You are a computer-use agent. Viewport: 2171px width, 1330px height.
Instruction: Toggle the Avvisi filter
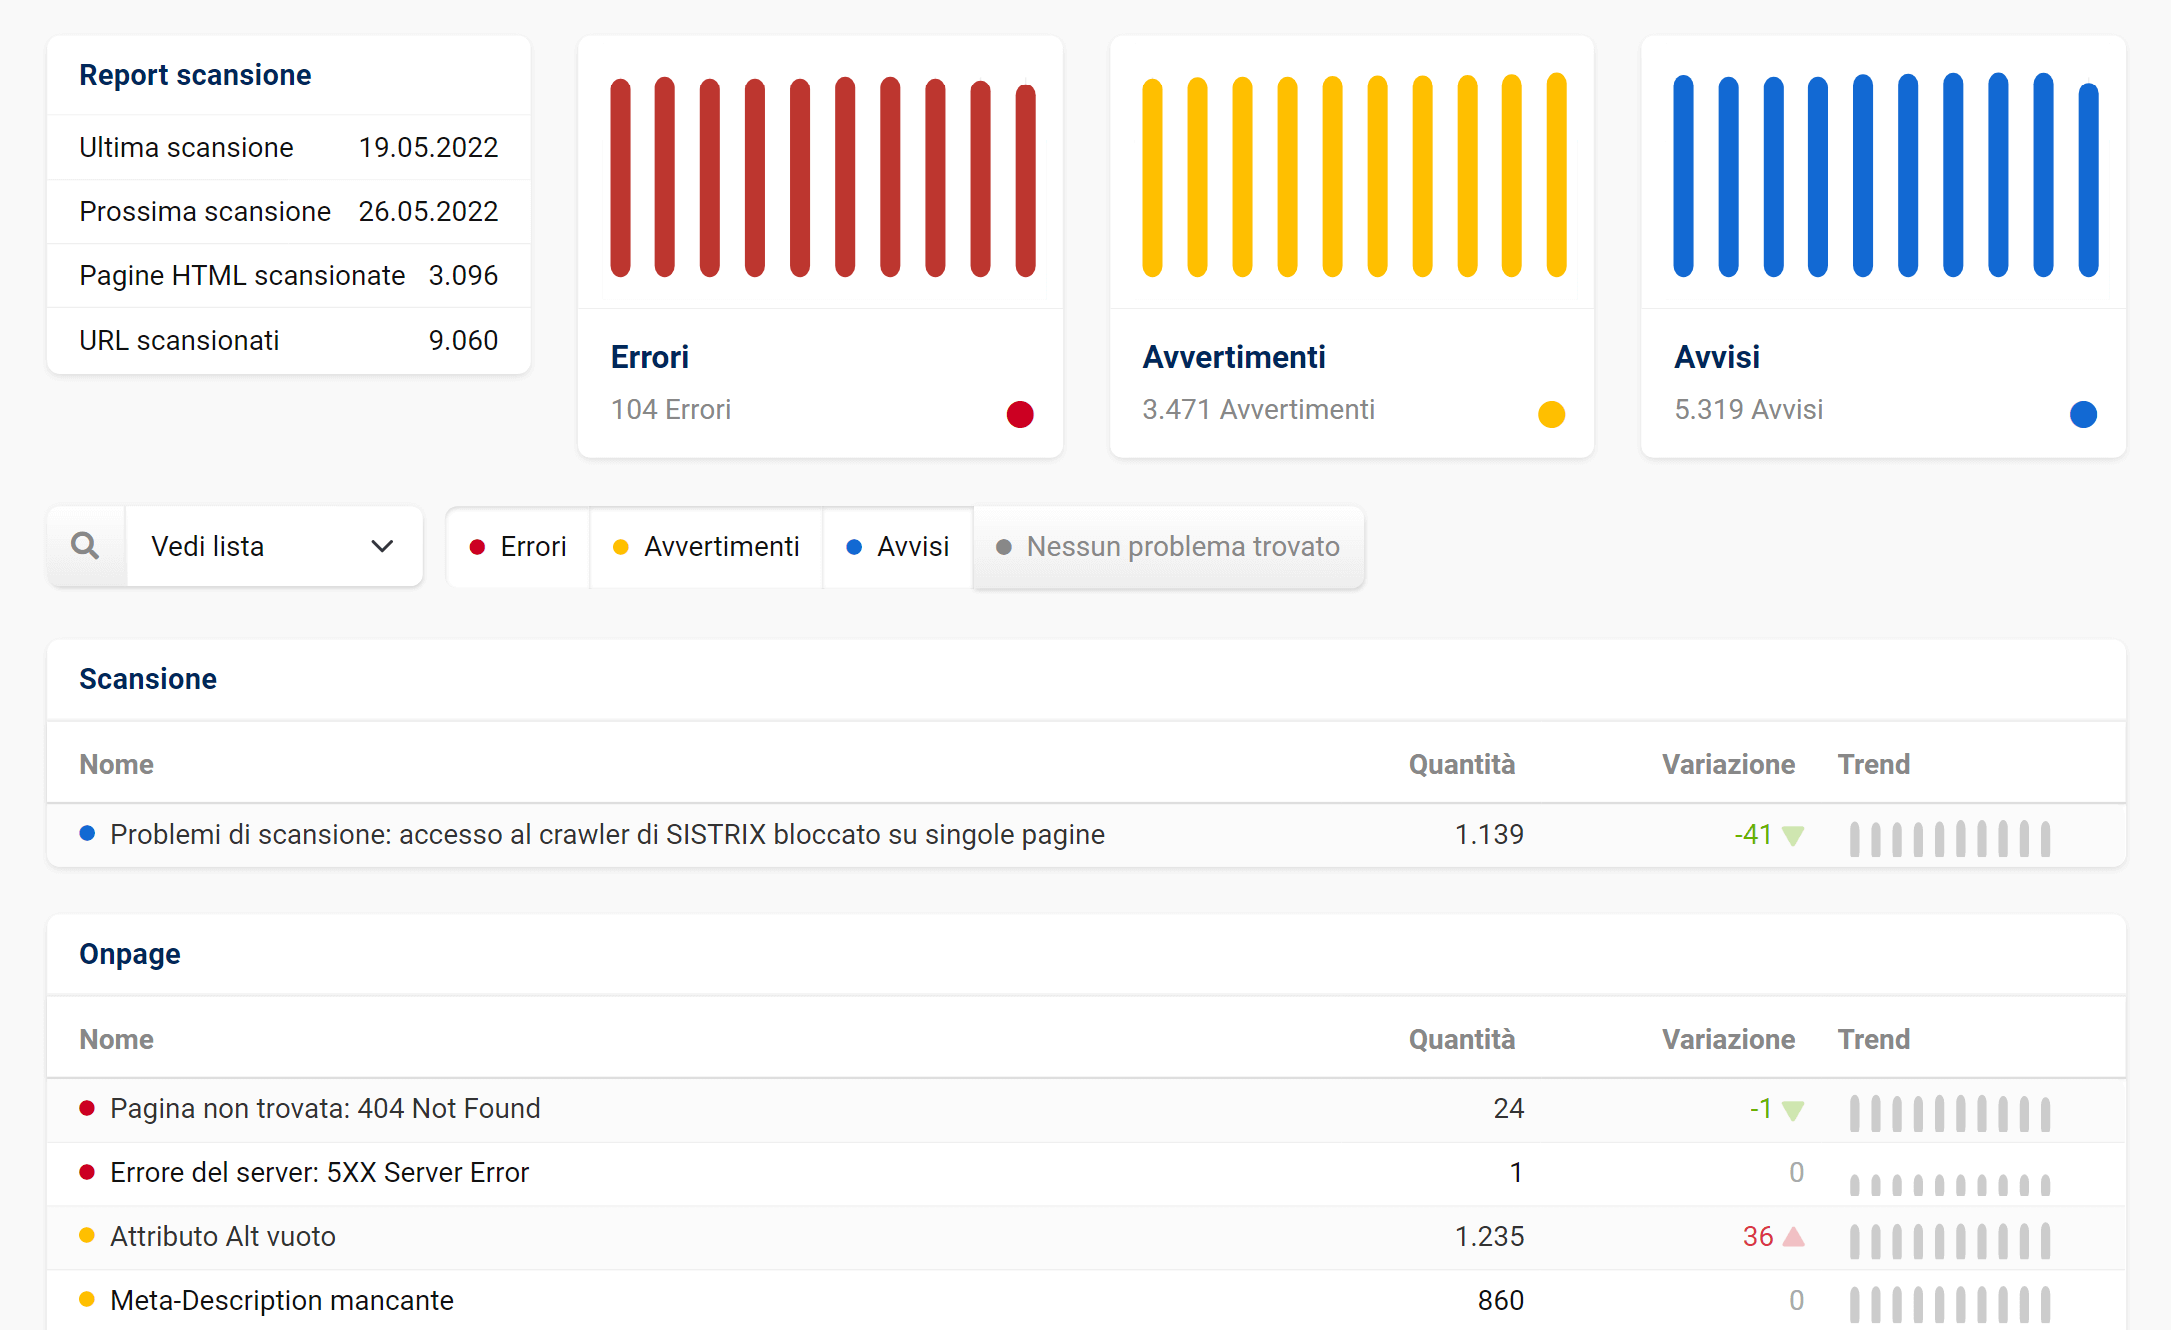[898, 546]
